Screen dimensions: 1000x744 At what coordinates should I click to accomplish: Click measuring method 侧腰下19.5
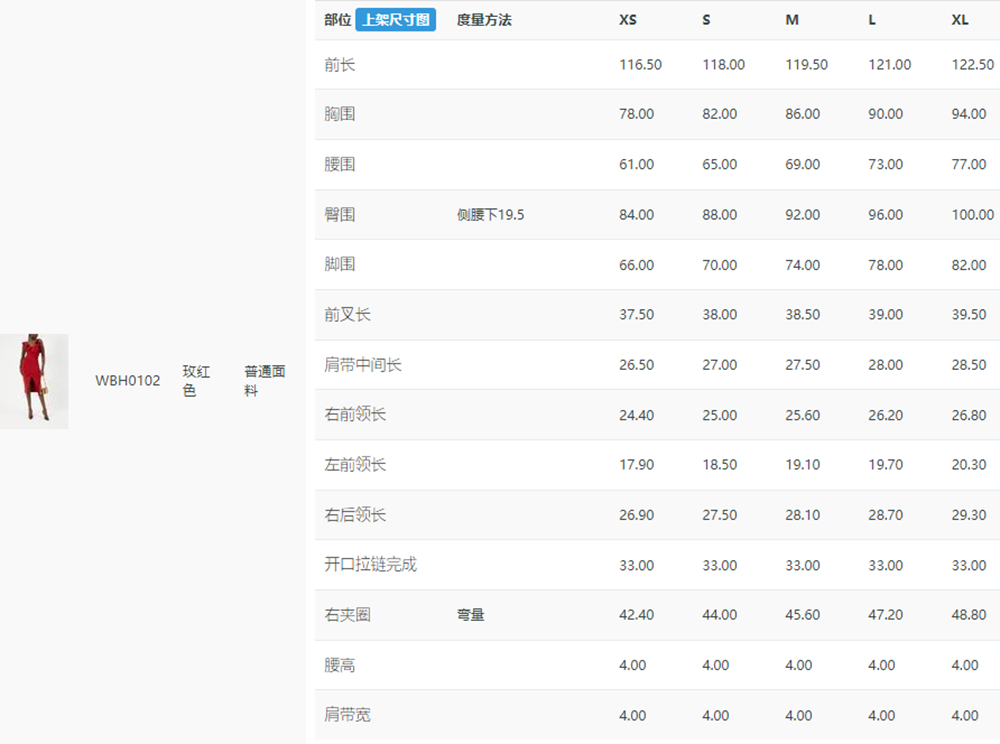pos(490,215)
